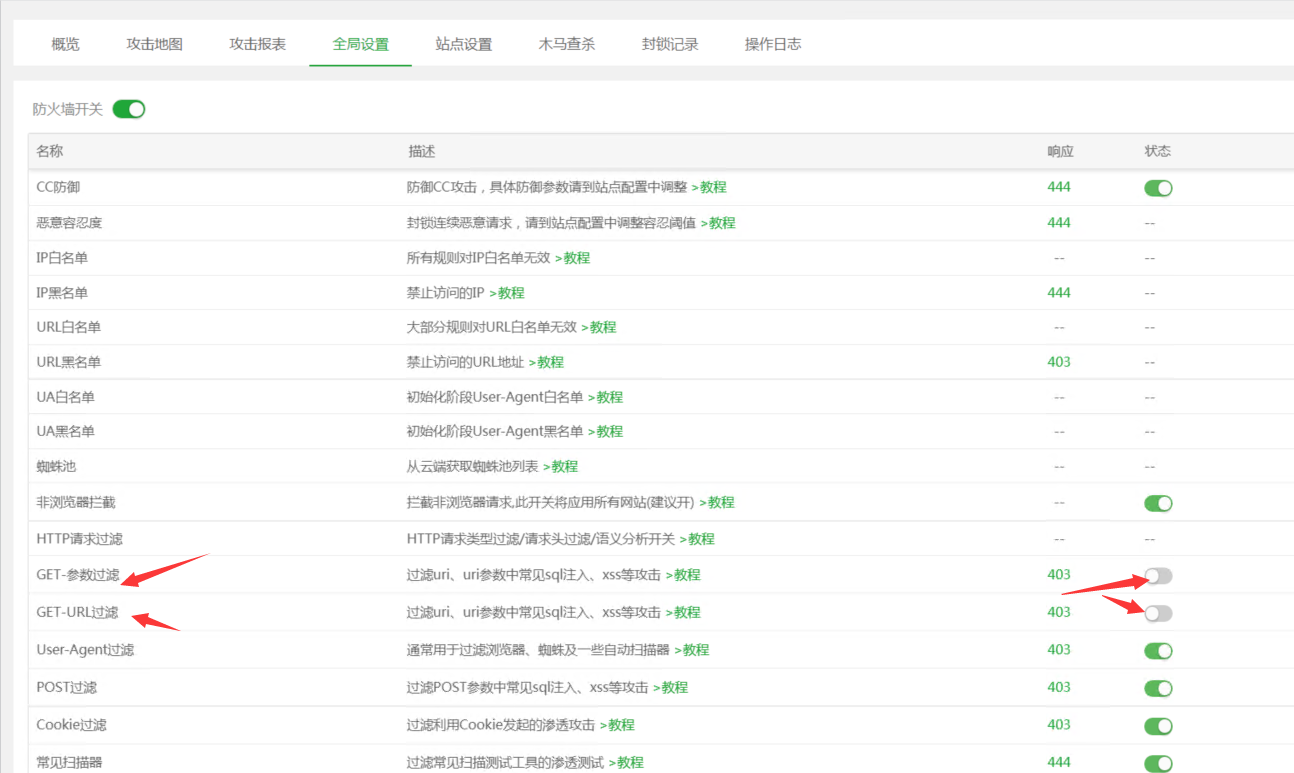Open the 教程 link for IP白名单

point(573,258)
